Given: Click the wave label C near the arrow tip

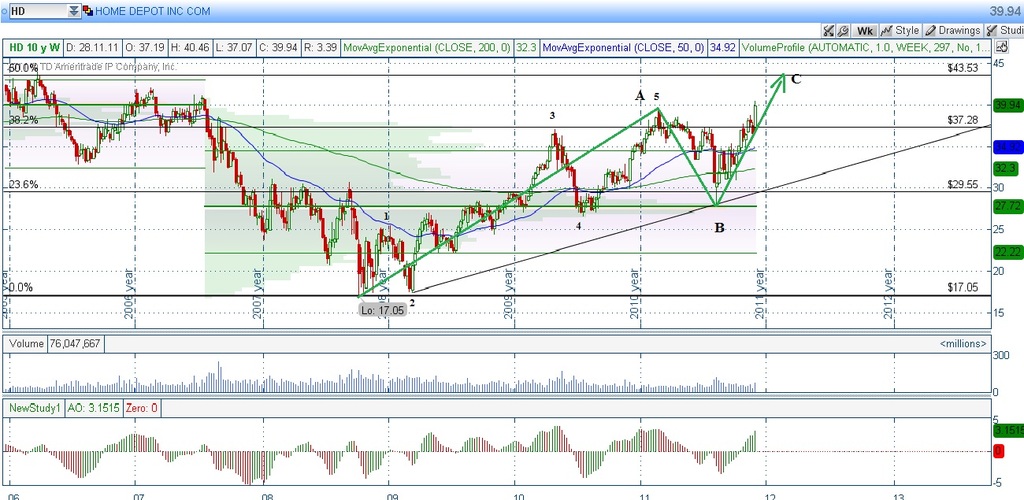Looking at the screenshot, I should pyautogui.click(x=795, y=80).
